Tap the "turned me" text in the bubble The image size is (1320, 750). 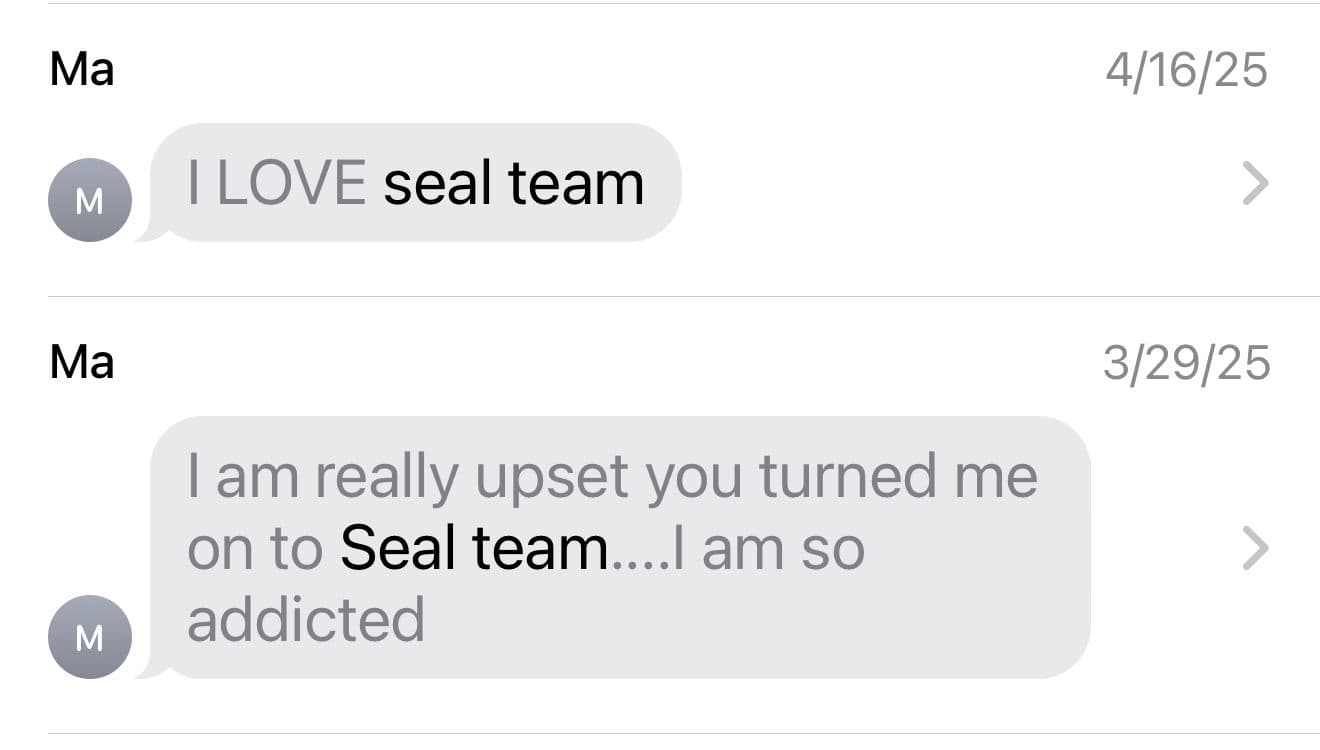point(898,476)
